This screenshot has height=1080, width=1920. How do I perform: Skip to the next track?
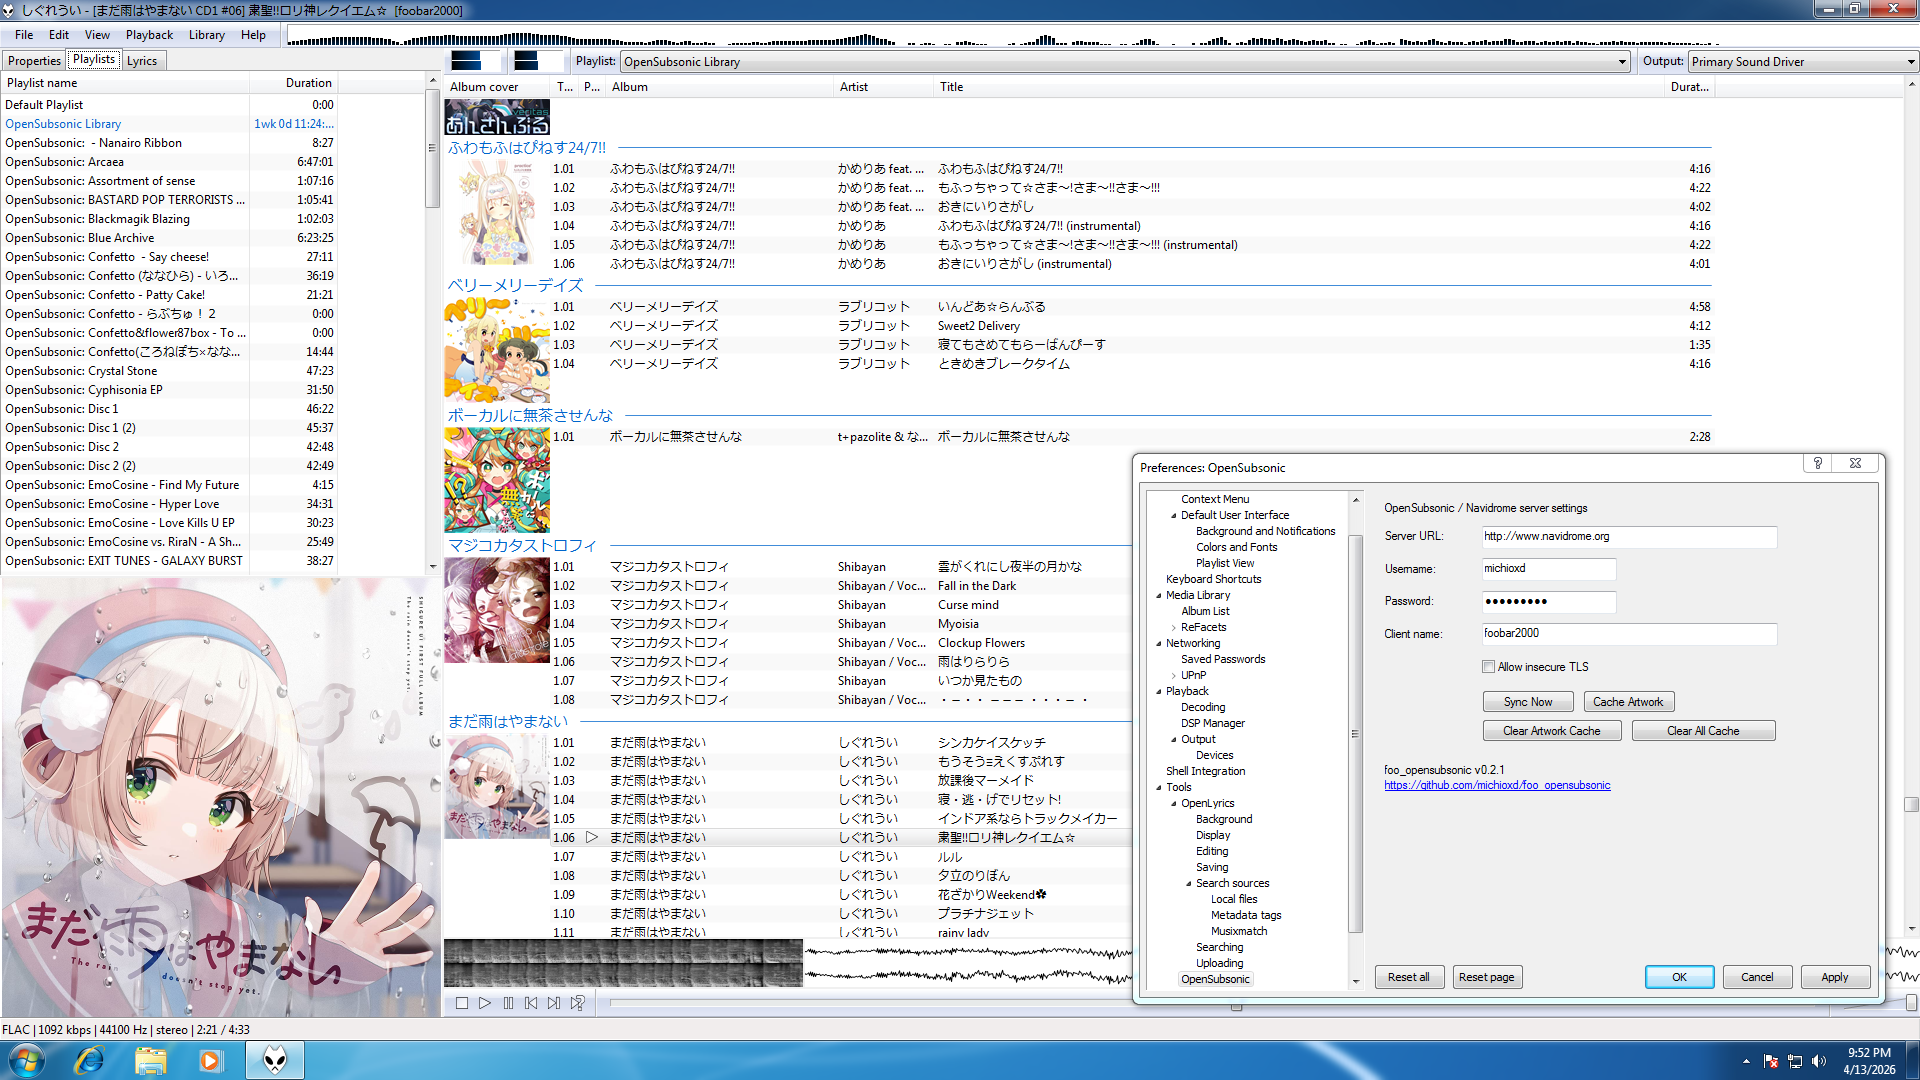(554, 1003)
